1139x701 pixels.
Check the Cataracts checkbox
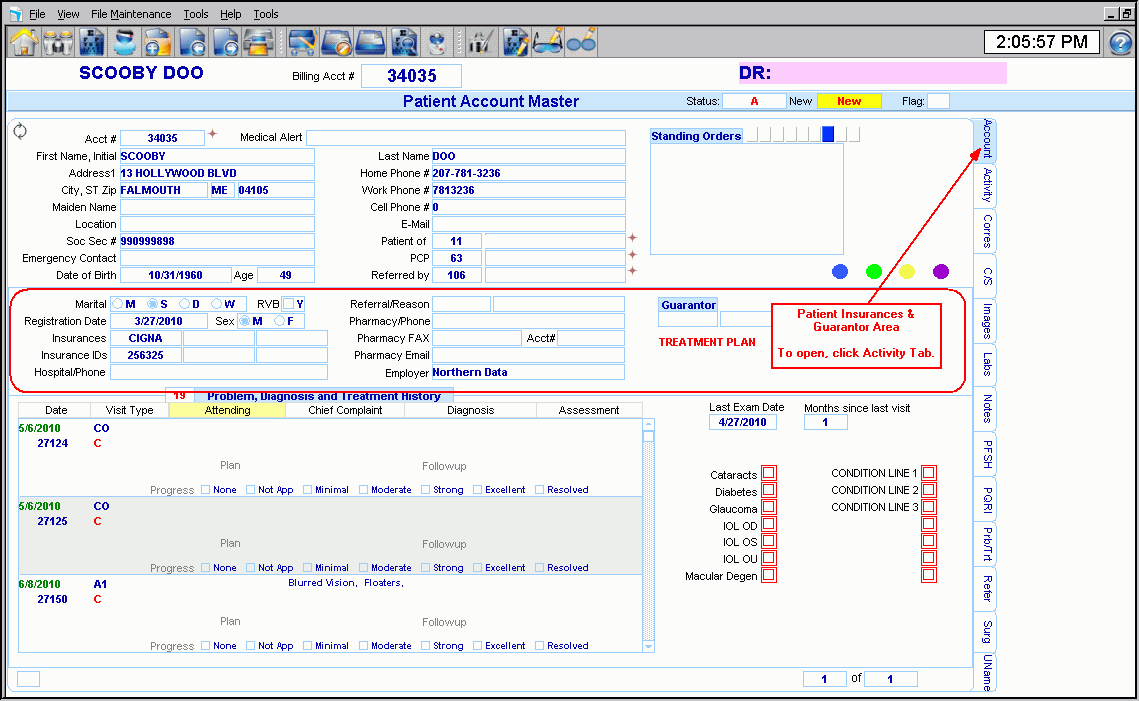click(x=769, y=473)
